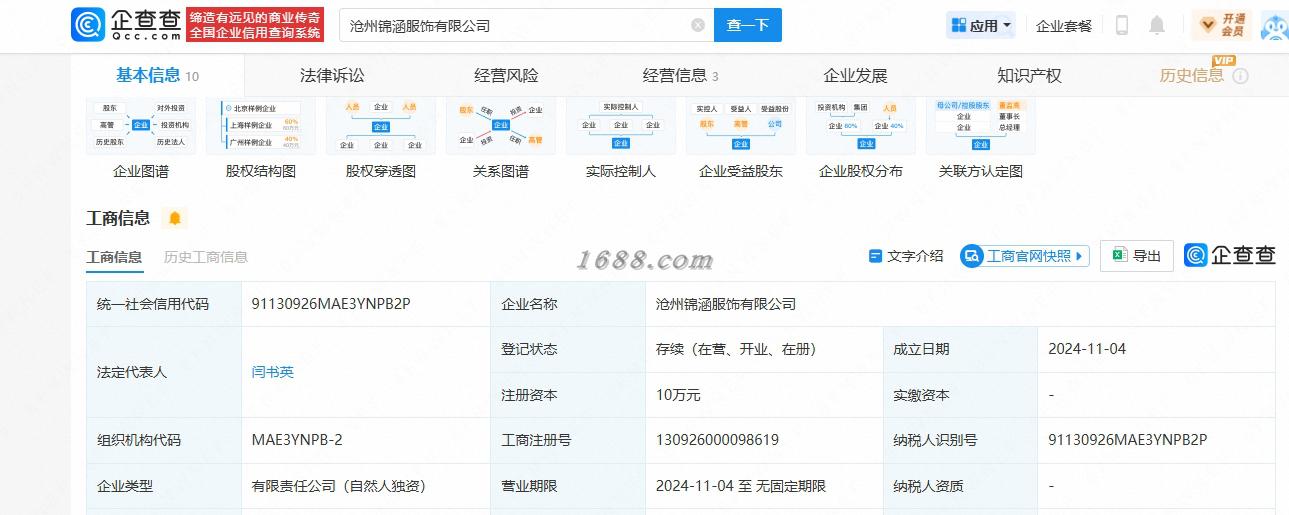Switch to 知识产权 tab

tap(1029, 75)
